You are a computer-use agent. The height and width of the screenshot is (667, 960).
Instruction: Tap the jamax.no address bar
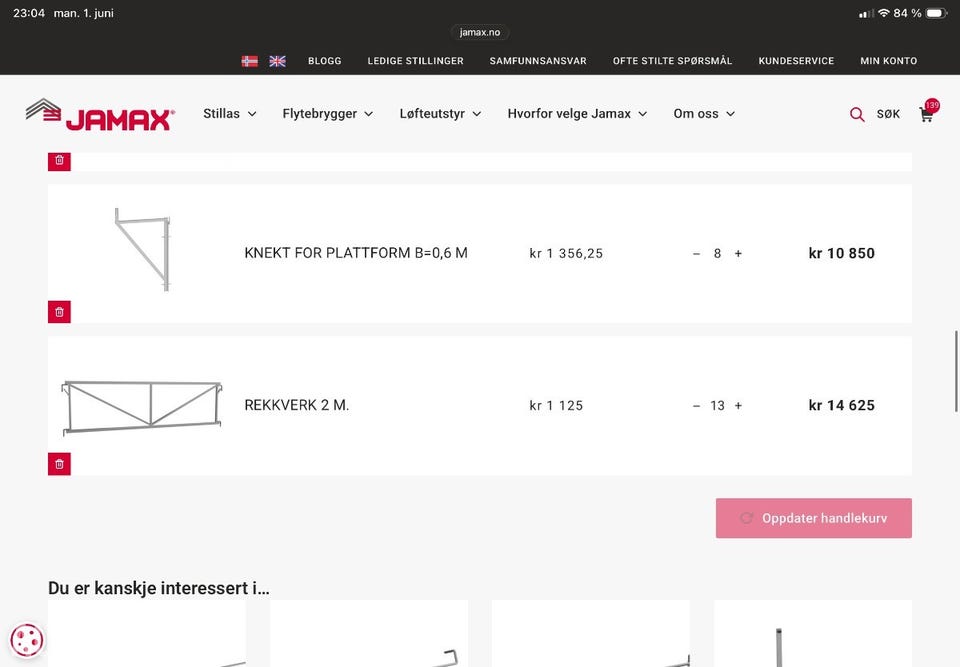tap(480, 32)
